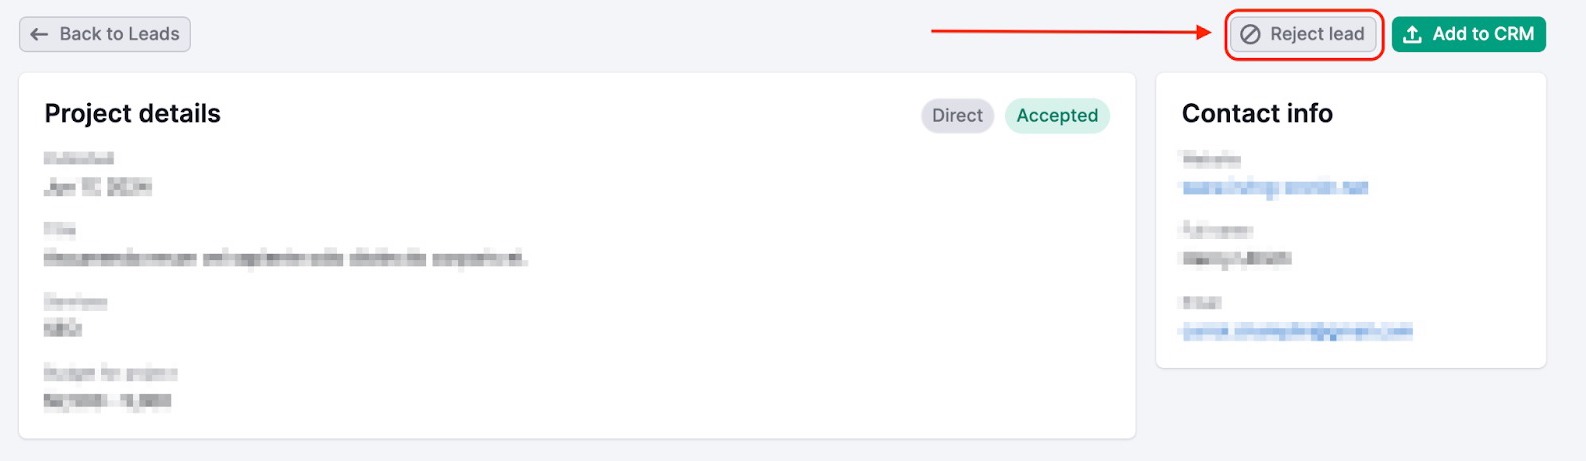Viewport: 1586px width, 461px height.
Task: Click the blurred project budget value
Action: [108, 401]
